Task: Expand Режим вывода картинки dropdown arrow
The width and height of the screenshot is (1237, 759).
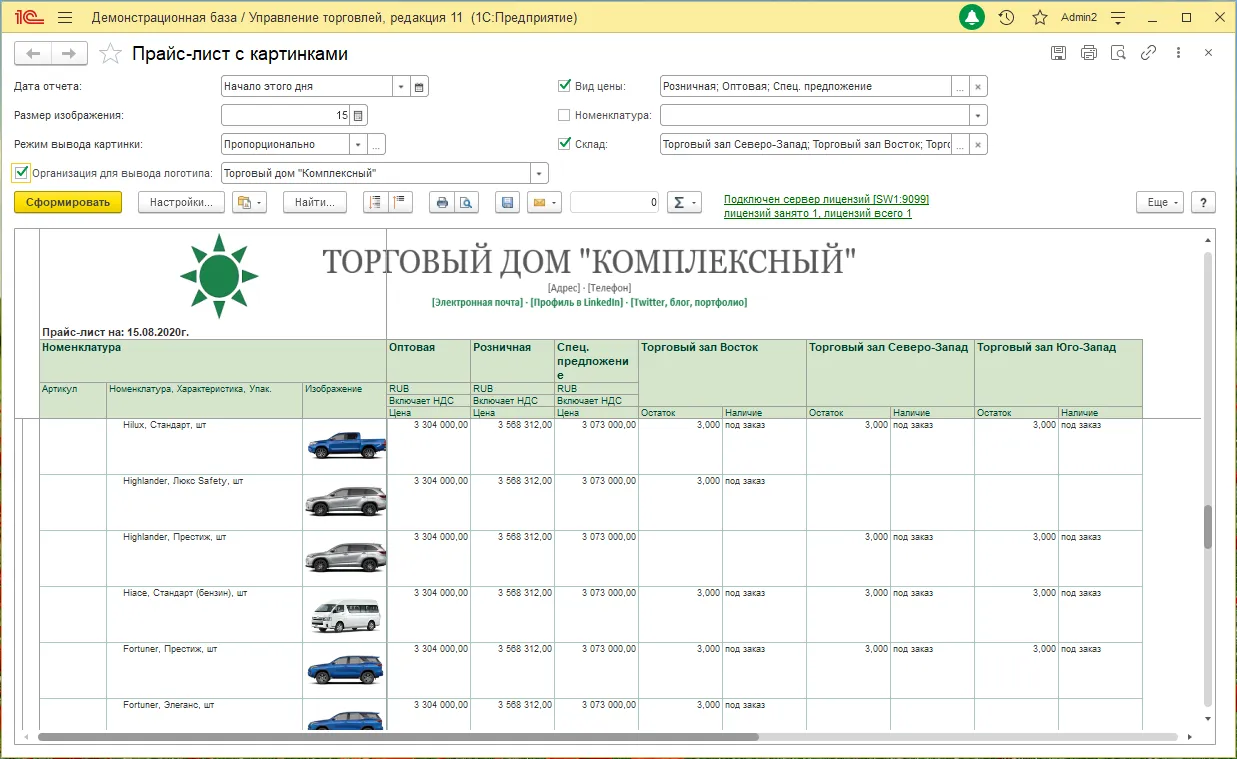Action: pos(358,145)
